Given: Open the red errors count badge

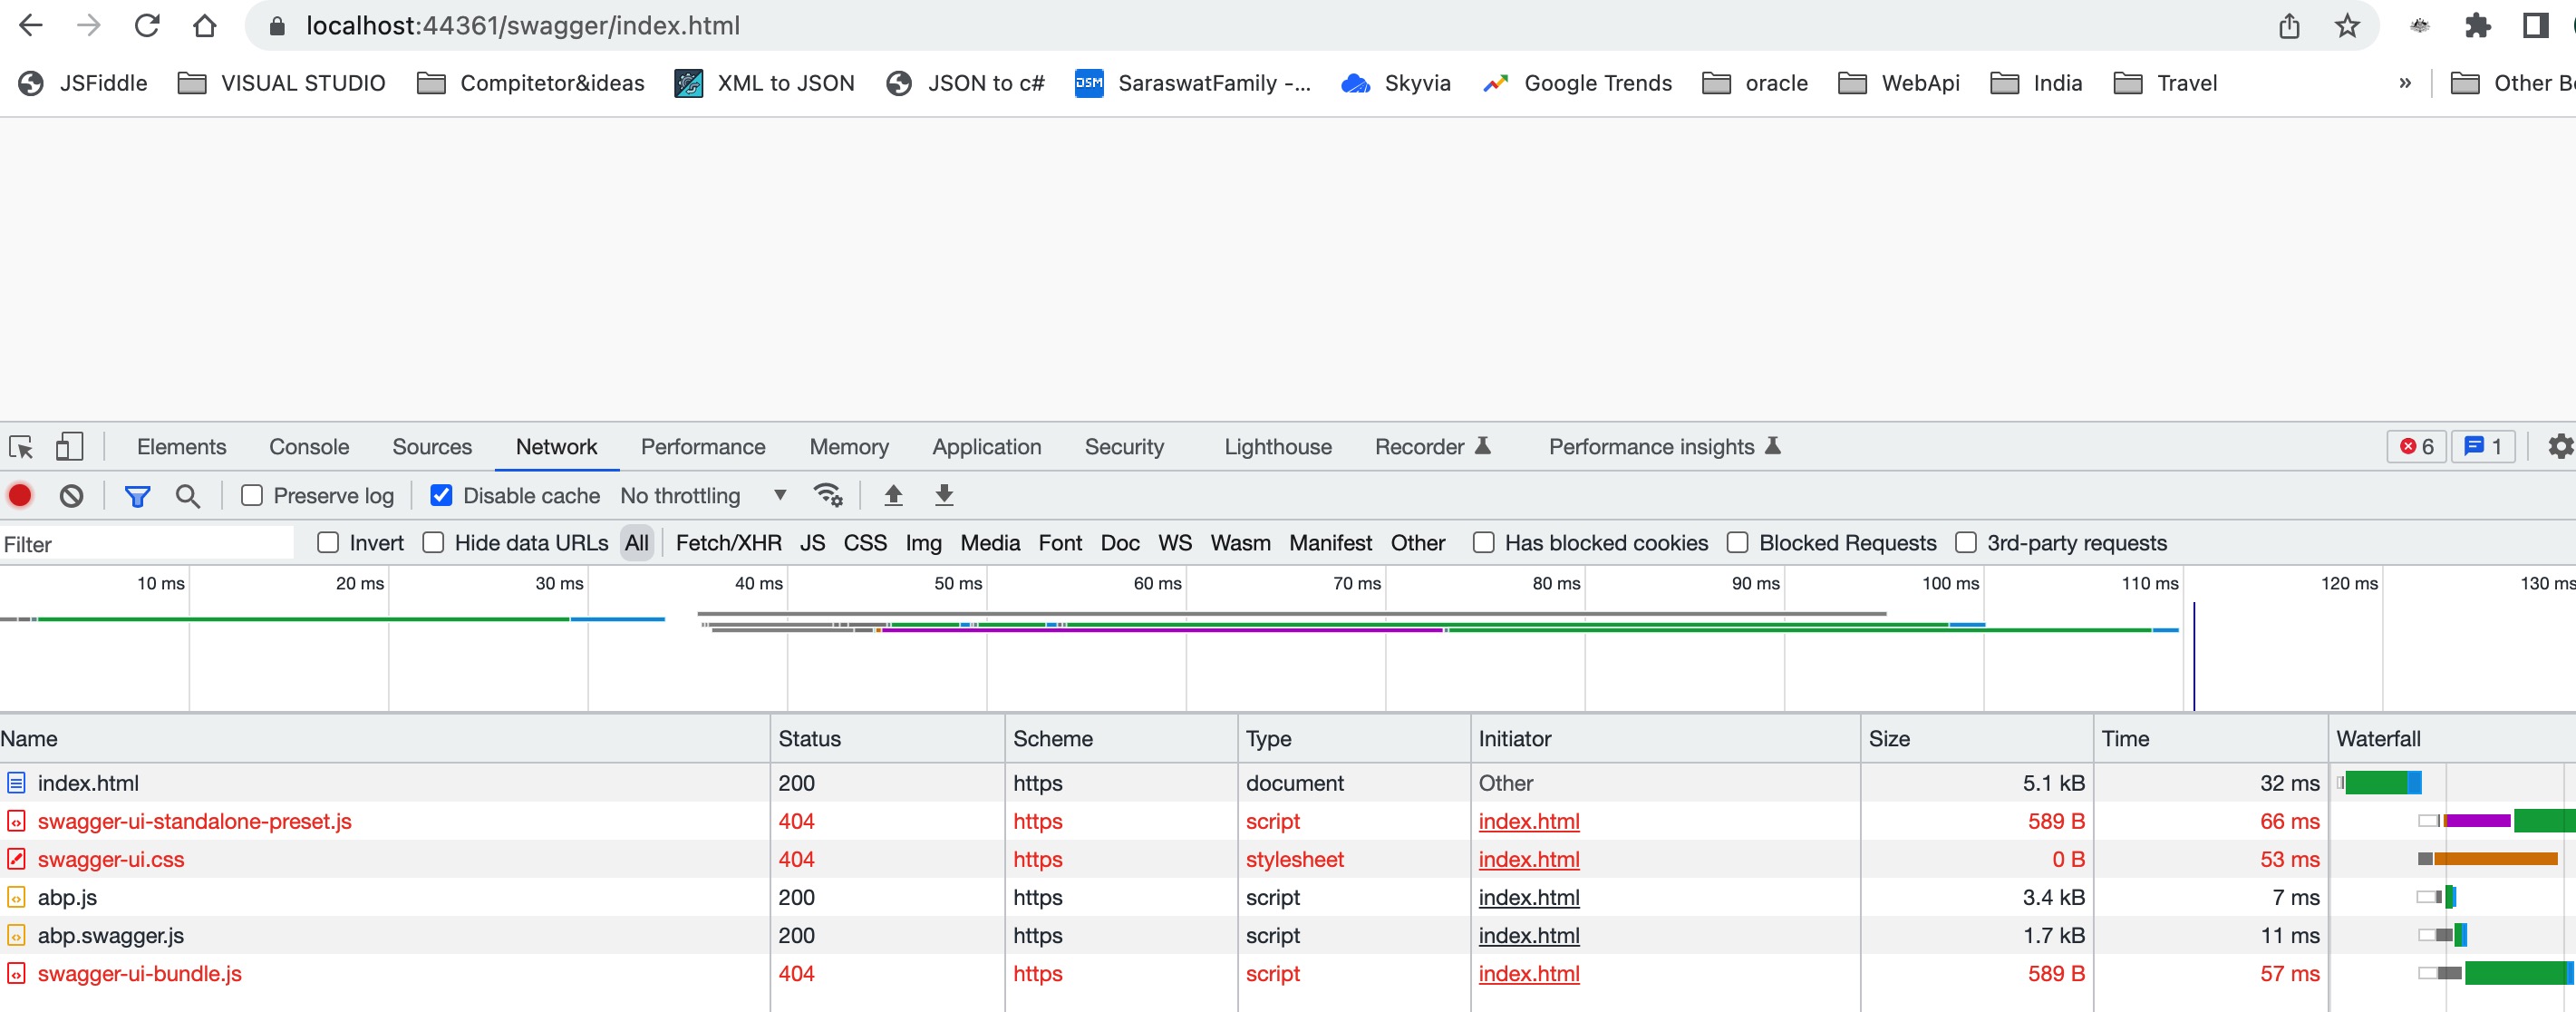Looking at the screenshot, I should 2416,447.
